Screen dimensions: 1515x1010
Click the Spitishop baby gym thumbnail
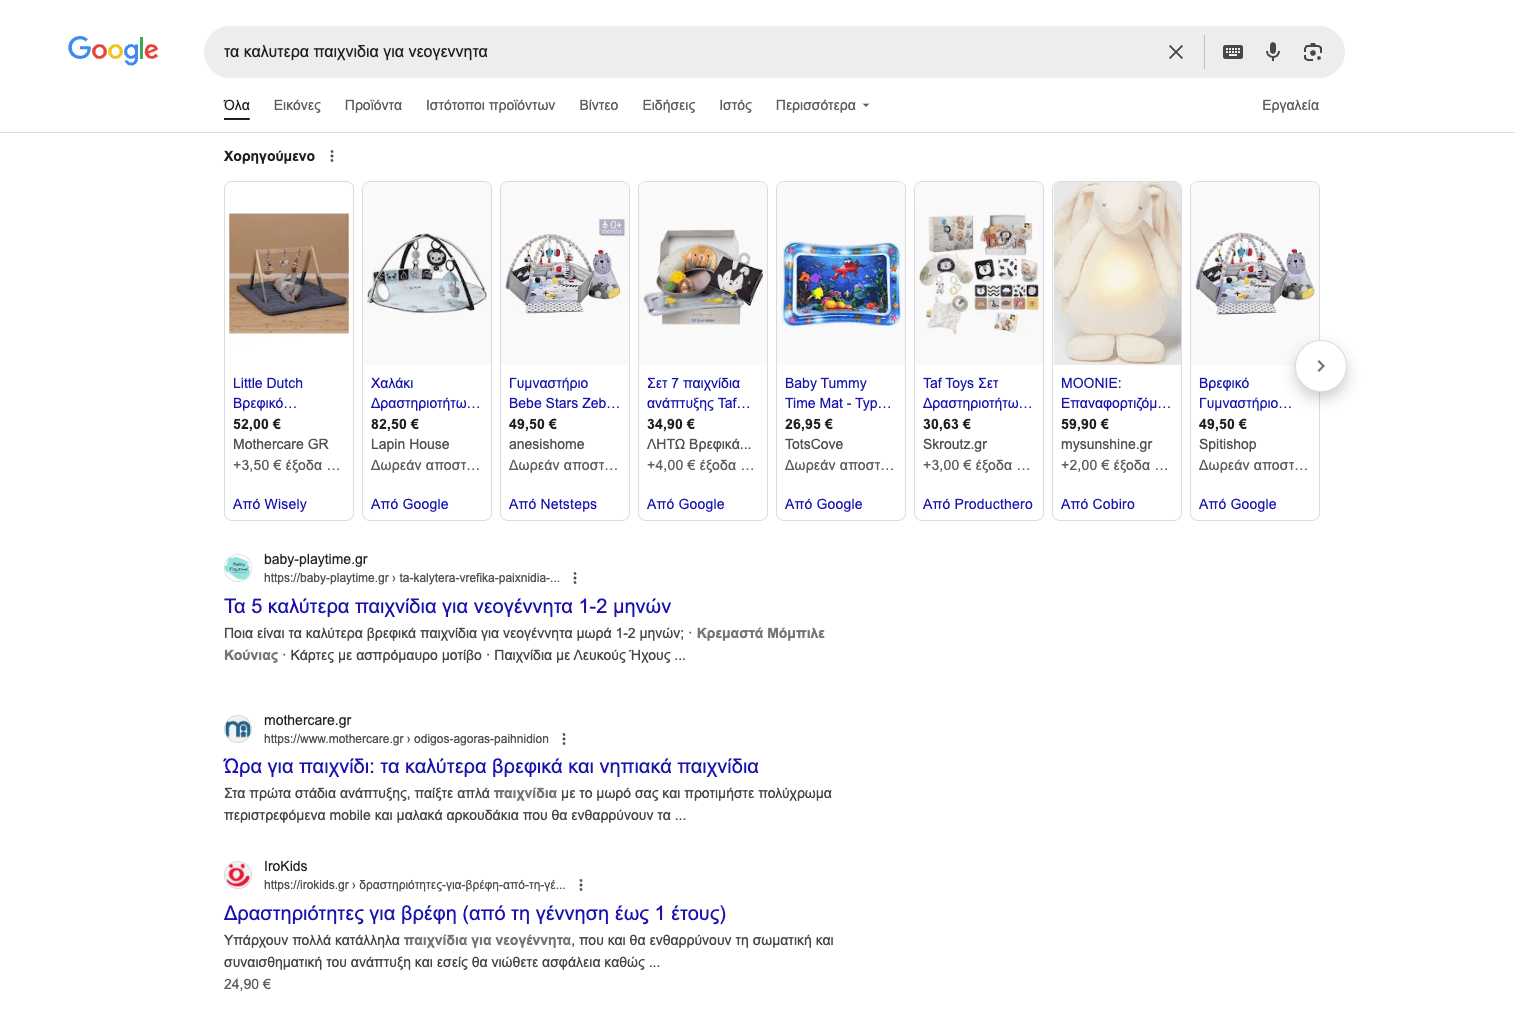[1255, 273]
